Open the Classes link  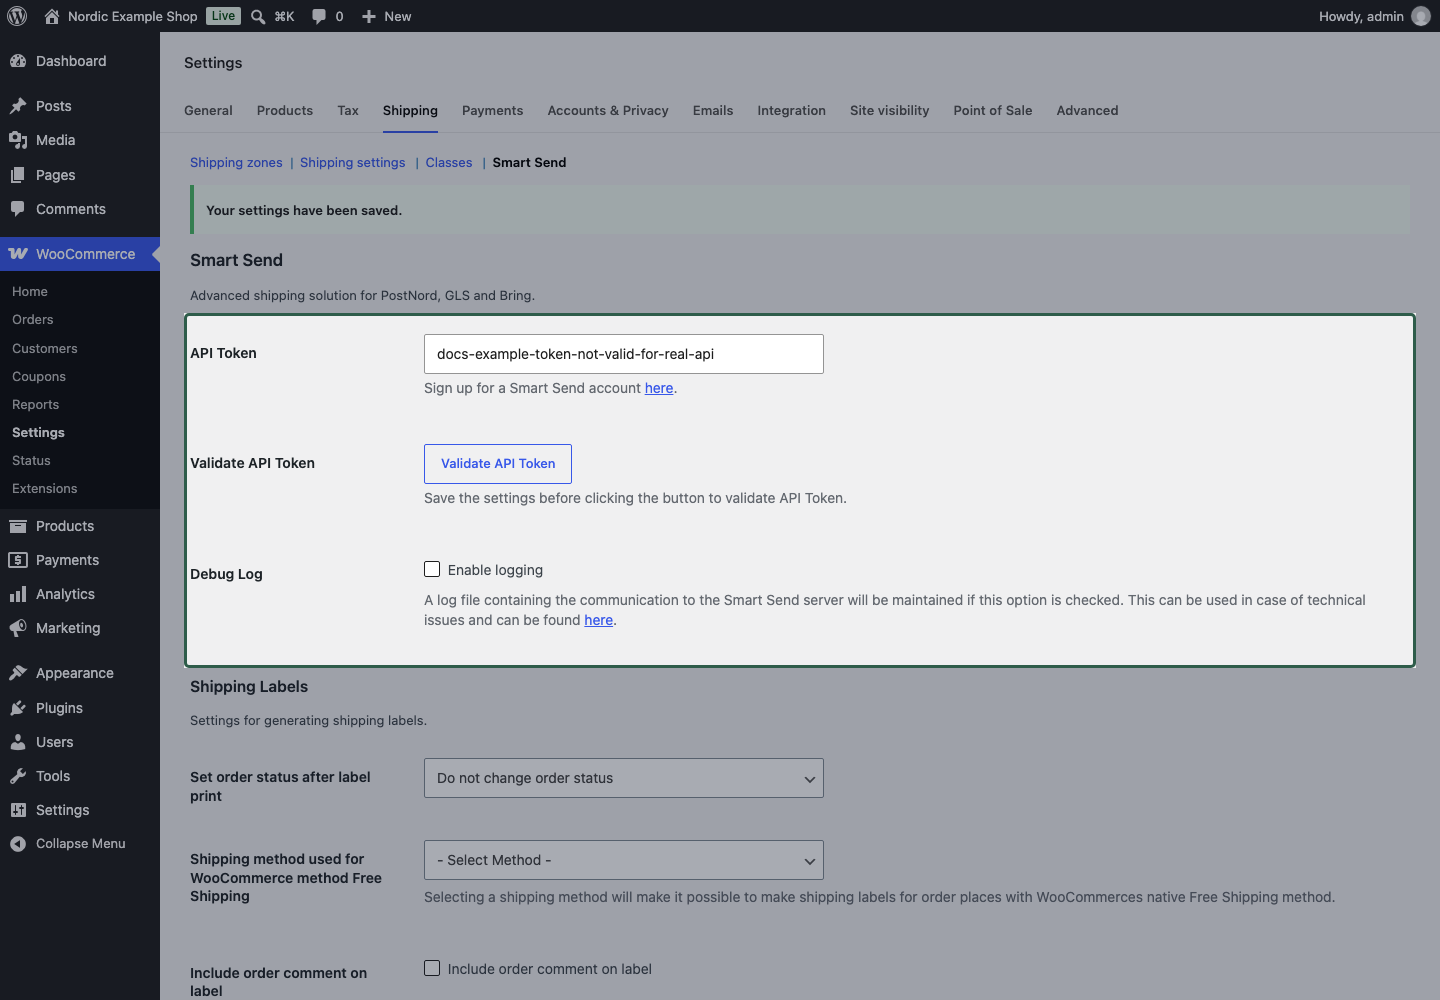tap(449, 162)
